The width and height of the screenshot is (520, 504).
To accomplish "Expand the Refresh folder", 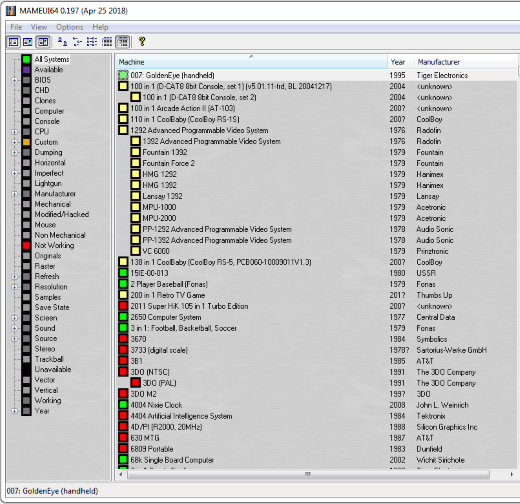I will [x=14, y=277].
